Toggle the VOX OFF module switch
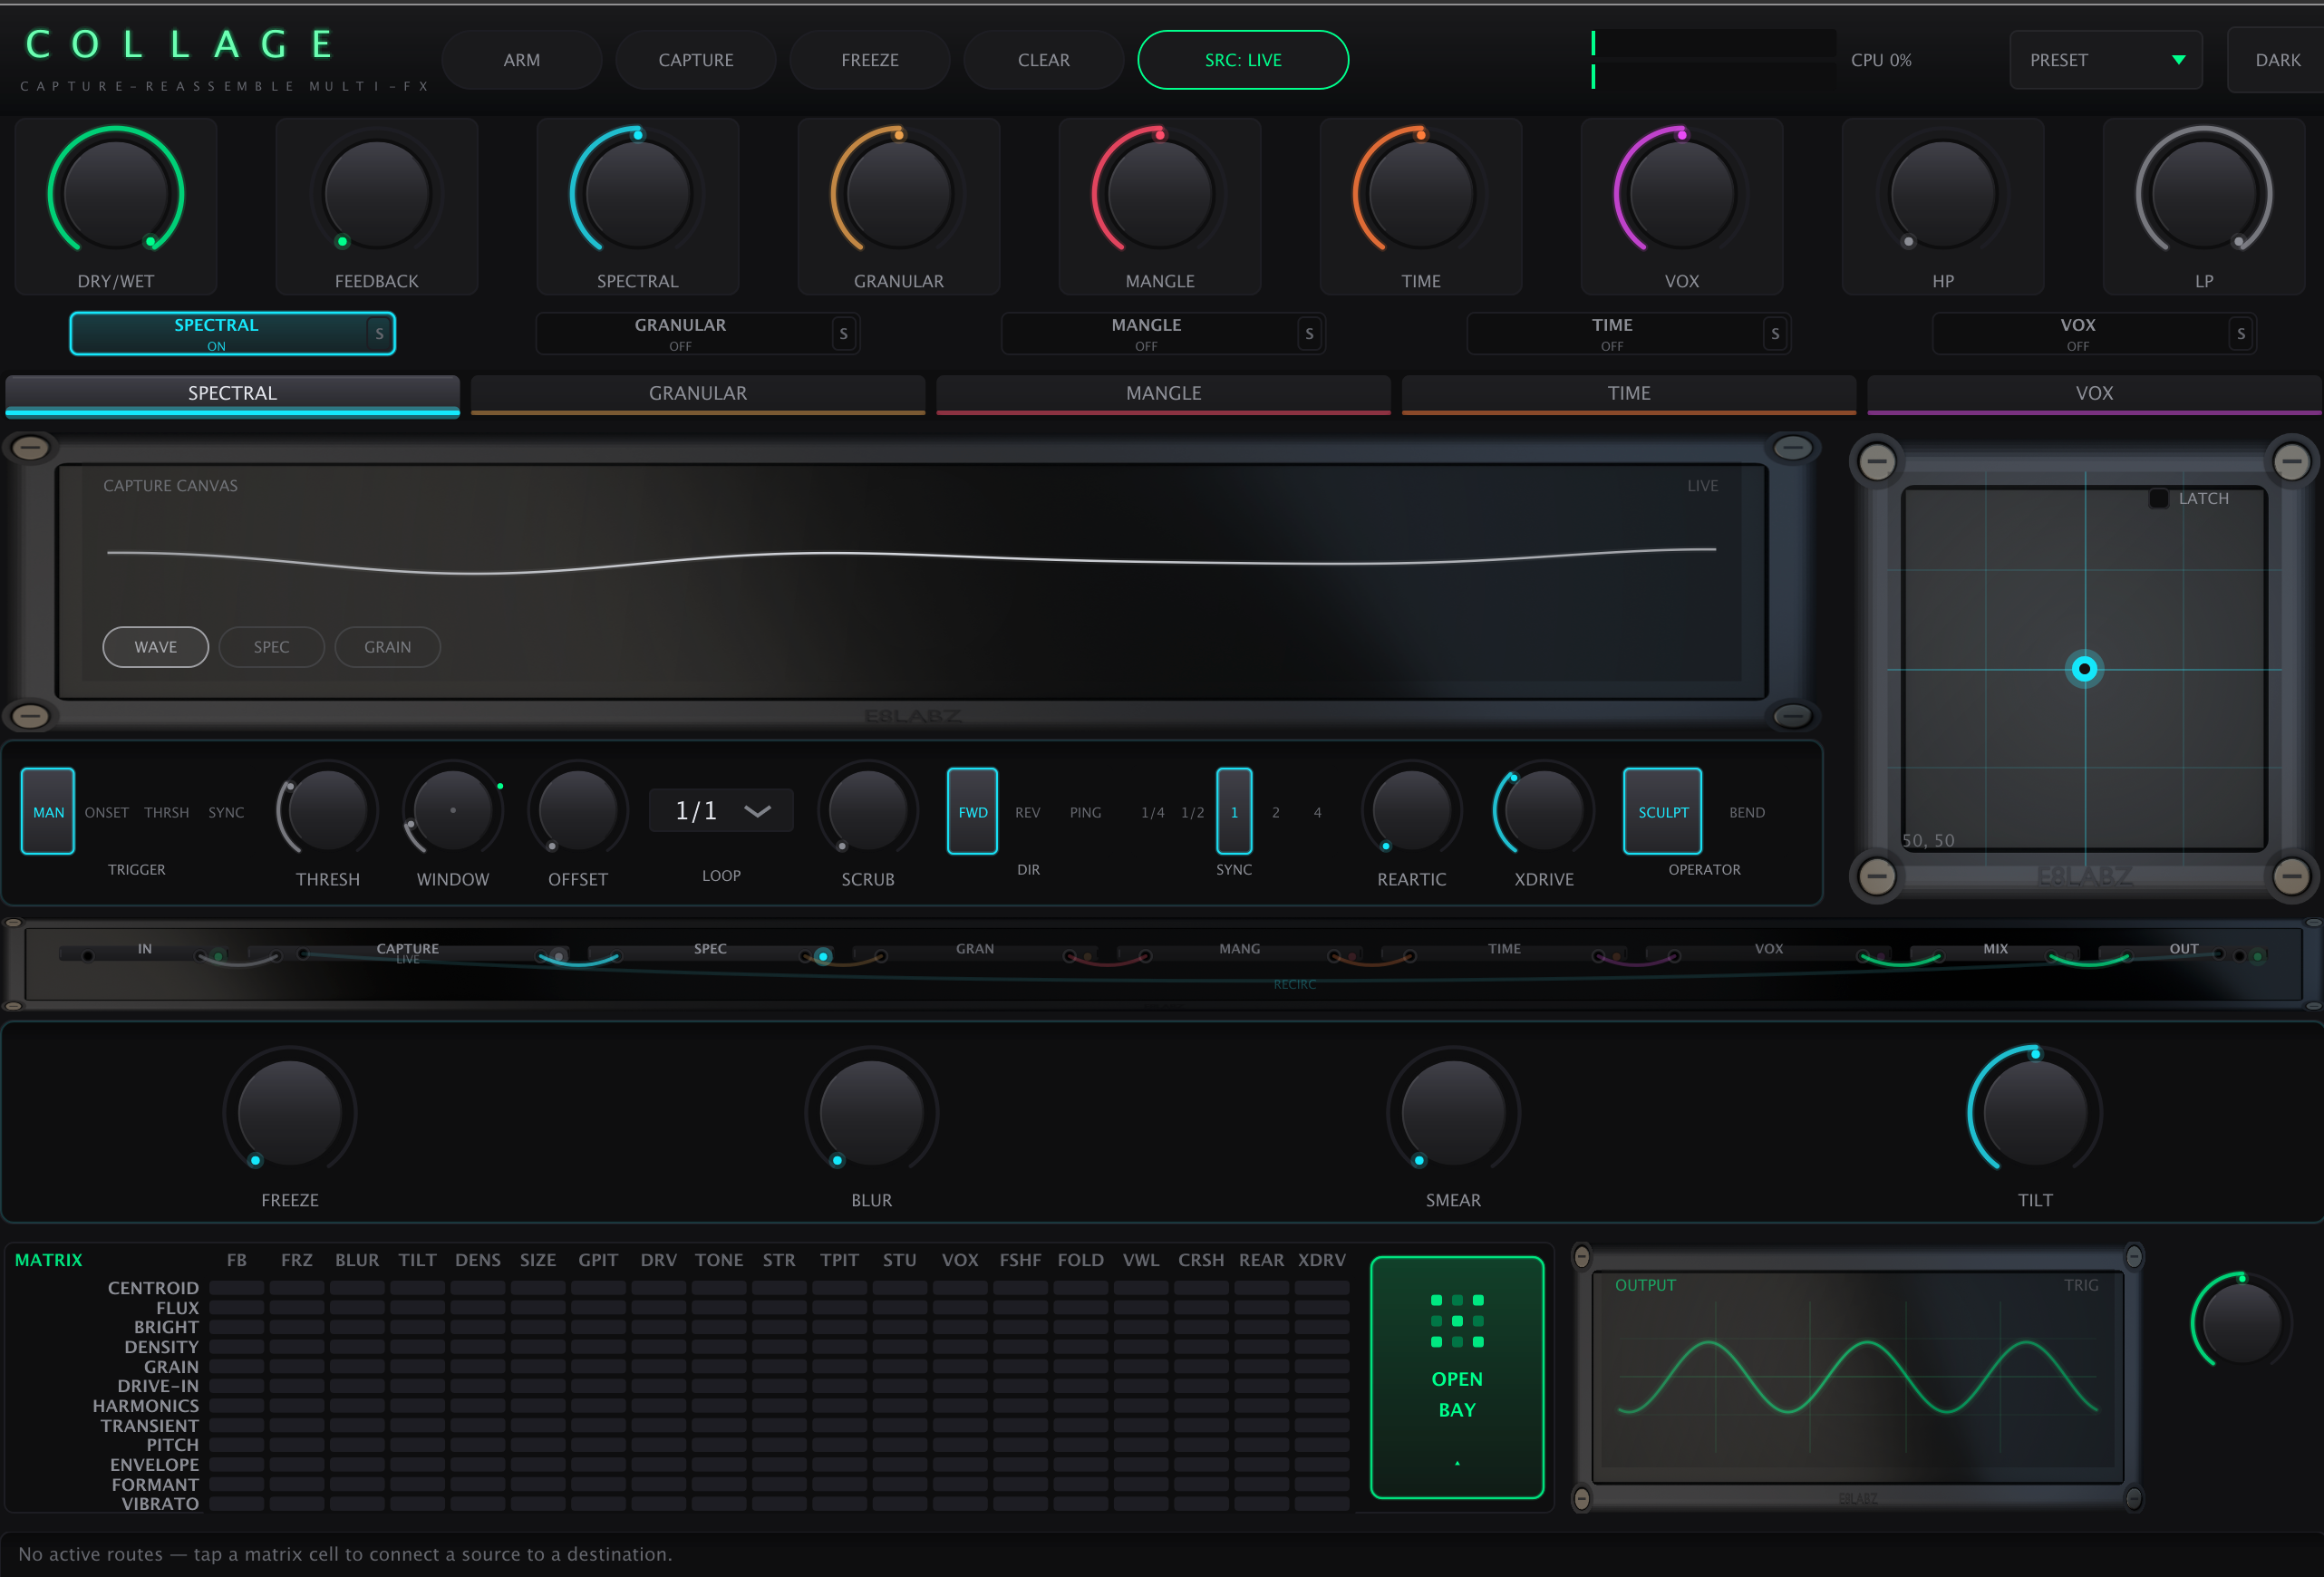This screenshot has height=1577, width=2324. [x=2094, y=333]
